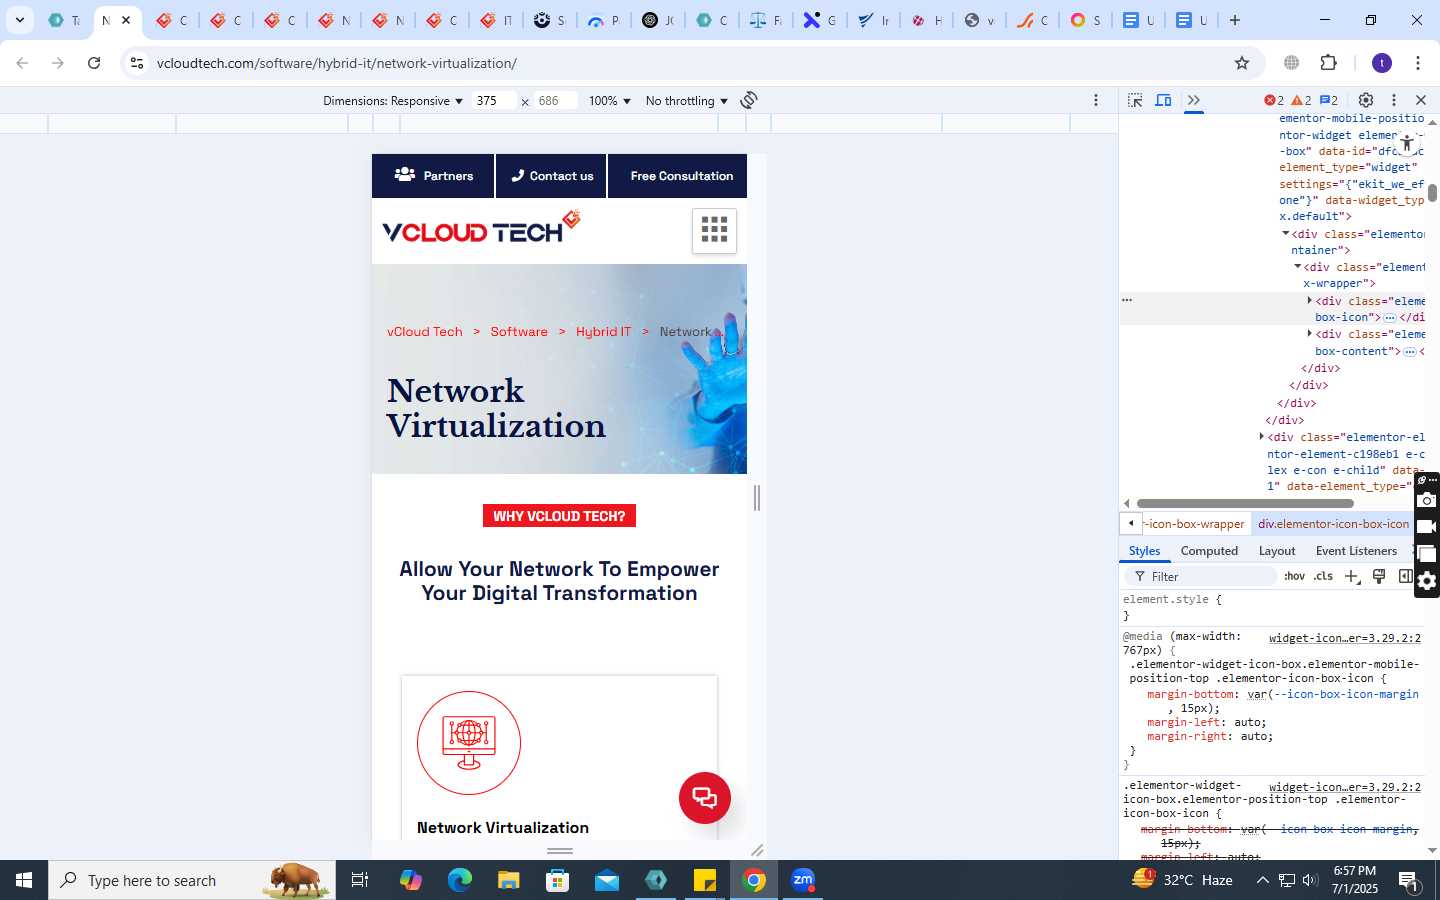Viewport: 1440px width, 900px height.
Task: Open the red chat bubble widget
Action: pyautogui.click(x=705, y=798)
